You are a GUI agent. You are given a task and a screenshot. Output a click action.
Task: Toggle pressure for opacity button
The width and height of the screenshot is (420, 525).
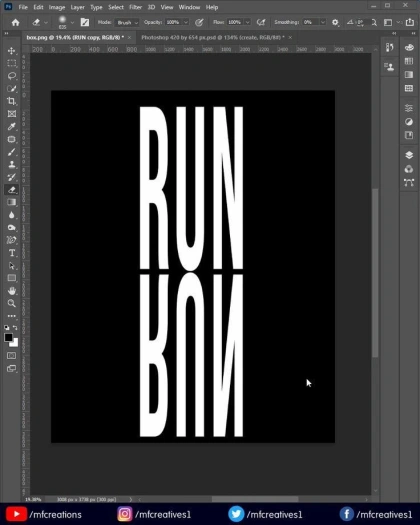tap(199, 22)
